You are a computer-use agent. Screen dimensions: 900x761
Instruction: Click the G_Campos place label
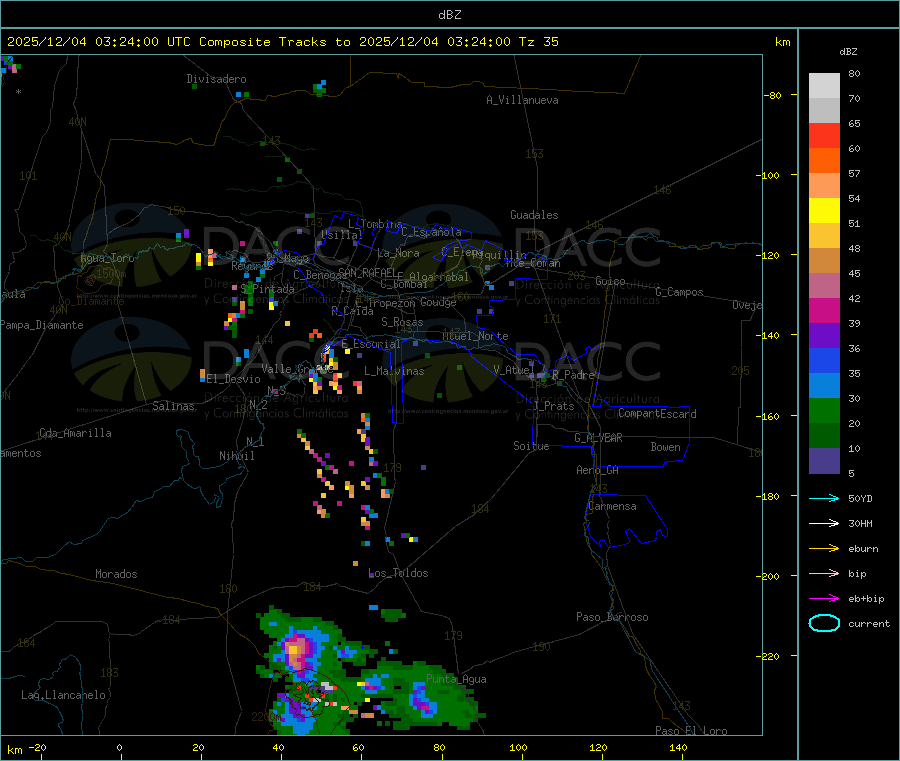tap(680, 292)
